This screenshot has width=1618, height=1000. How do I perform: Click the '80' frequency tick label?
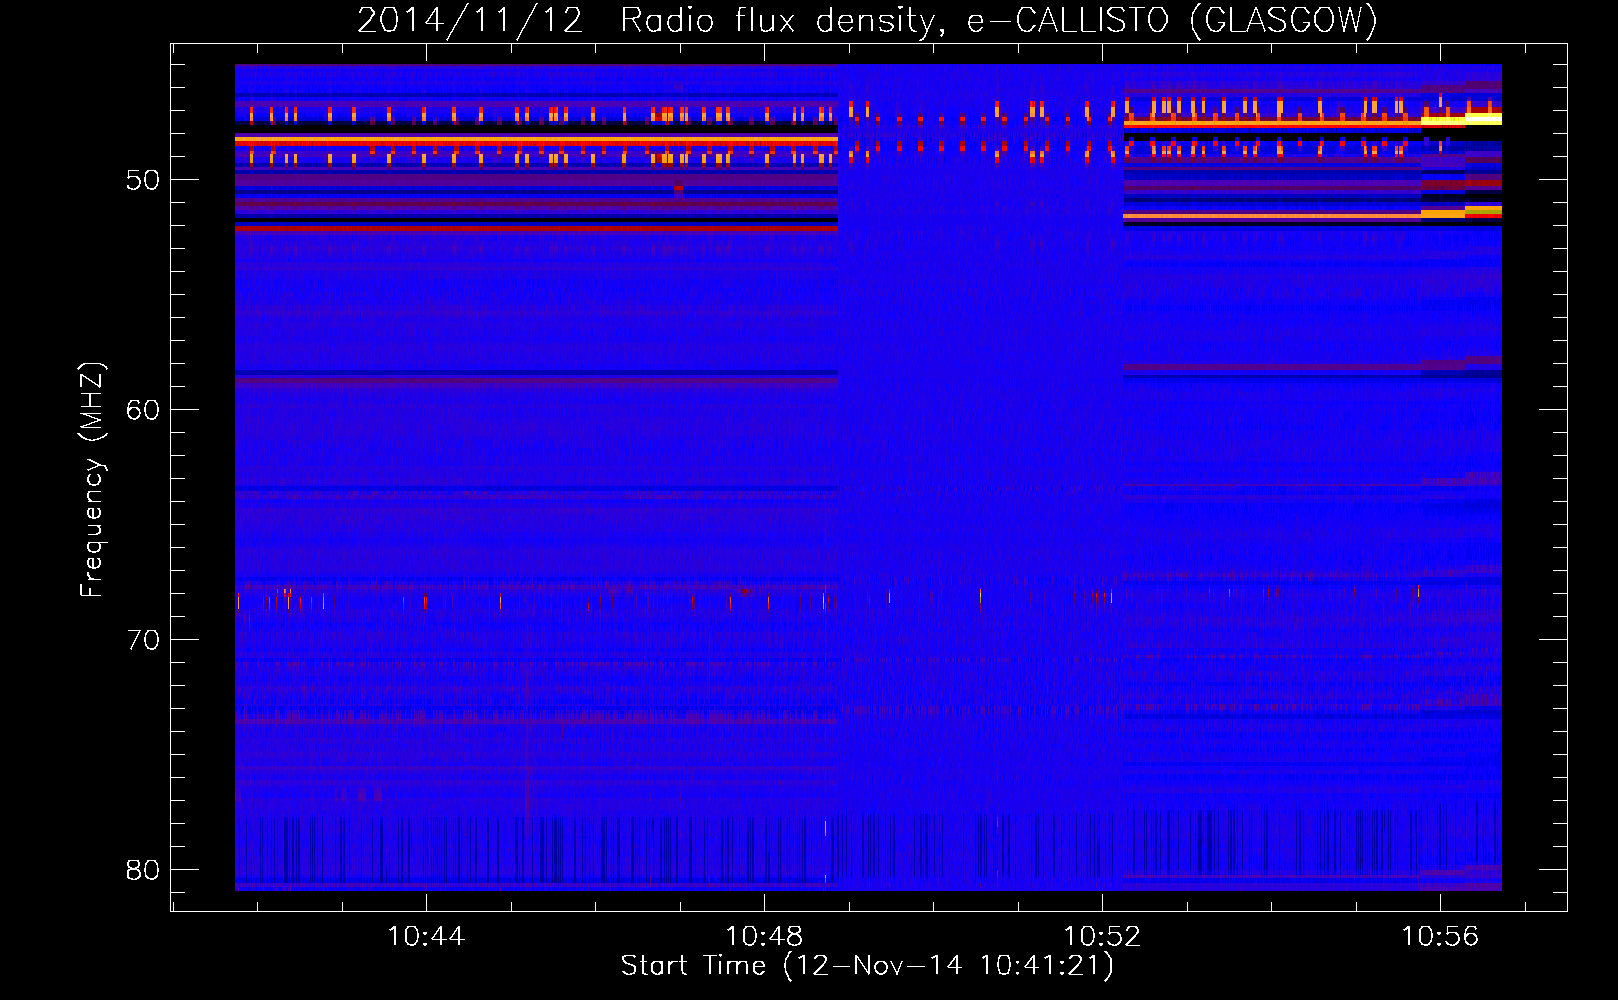point(143,870)
